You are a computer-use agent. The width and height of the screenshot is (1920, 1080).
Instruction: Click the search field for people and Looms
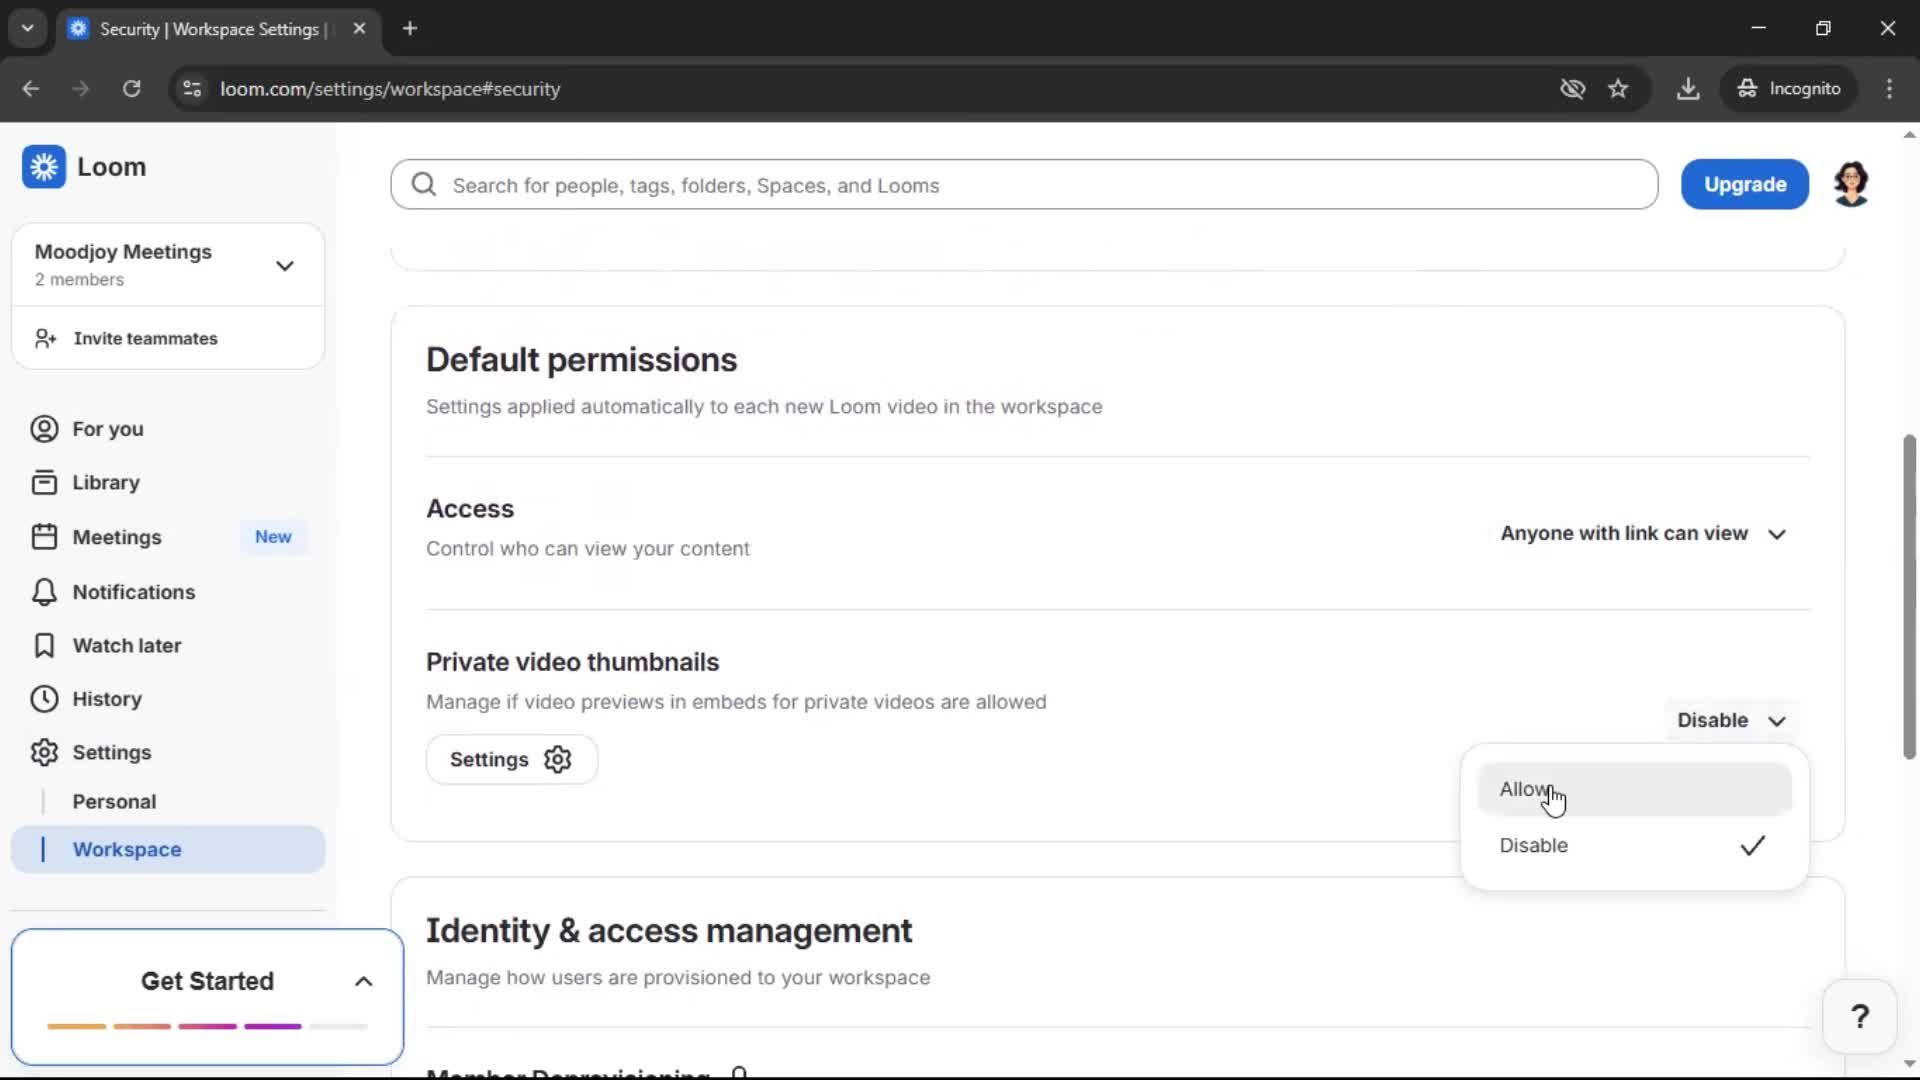coord(1023,184)
